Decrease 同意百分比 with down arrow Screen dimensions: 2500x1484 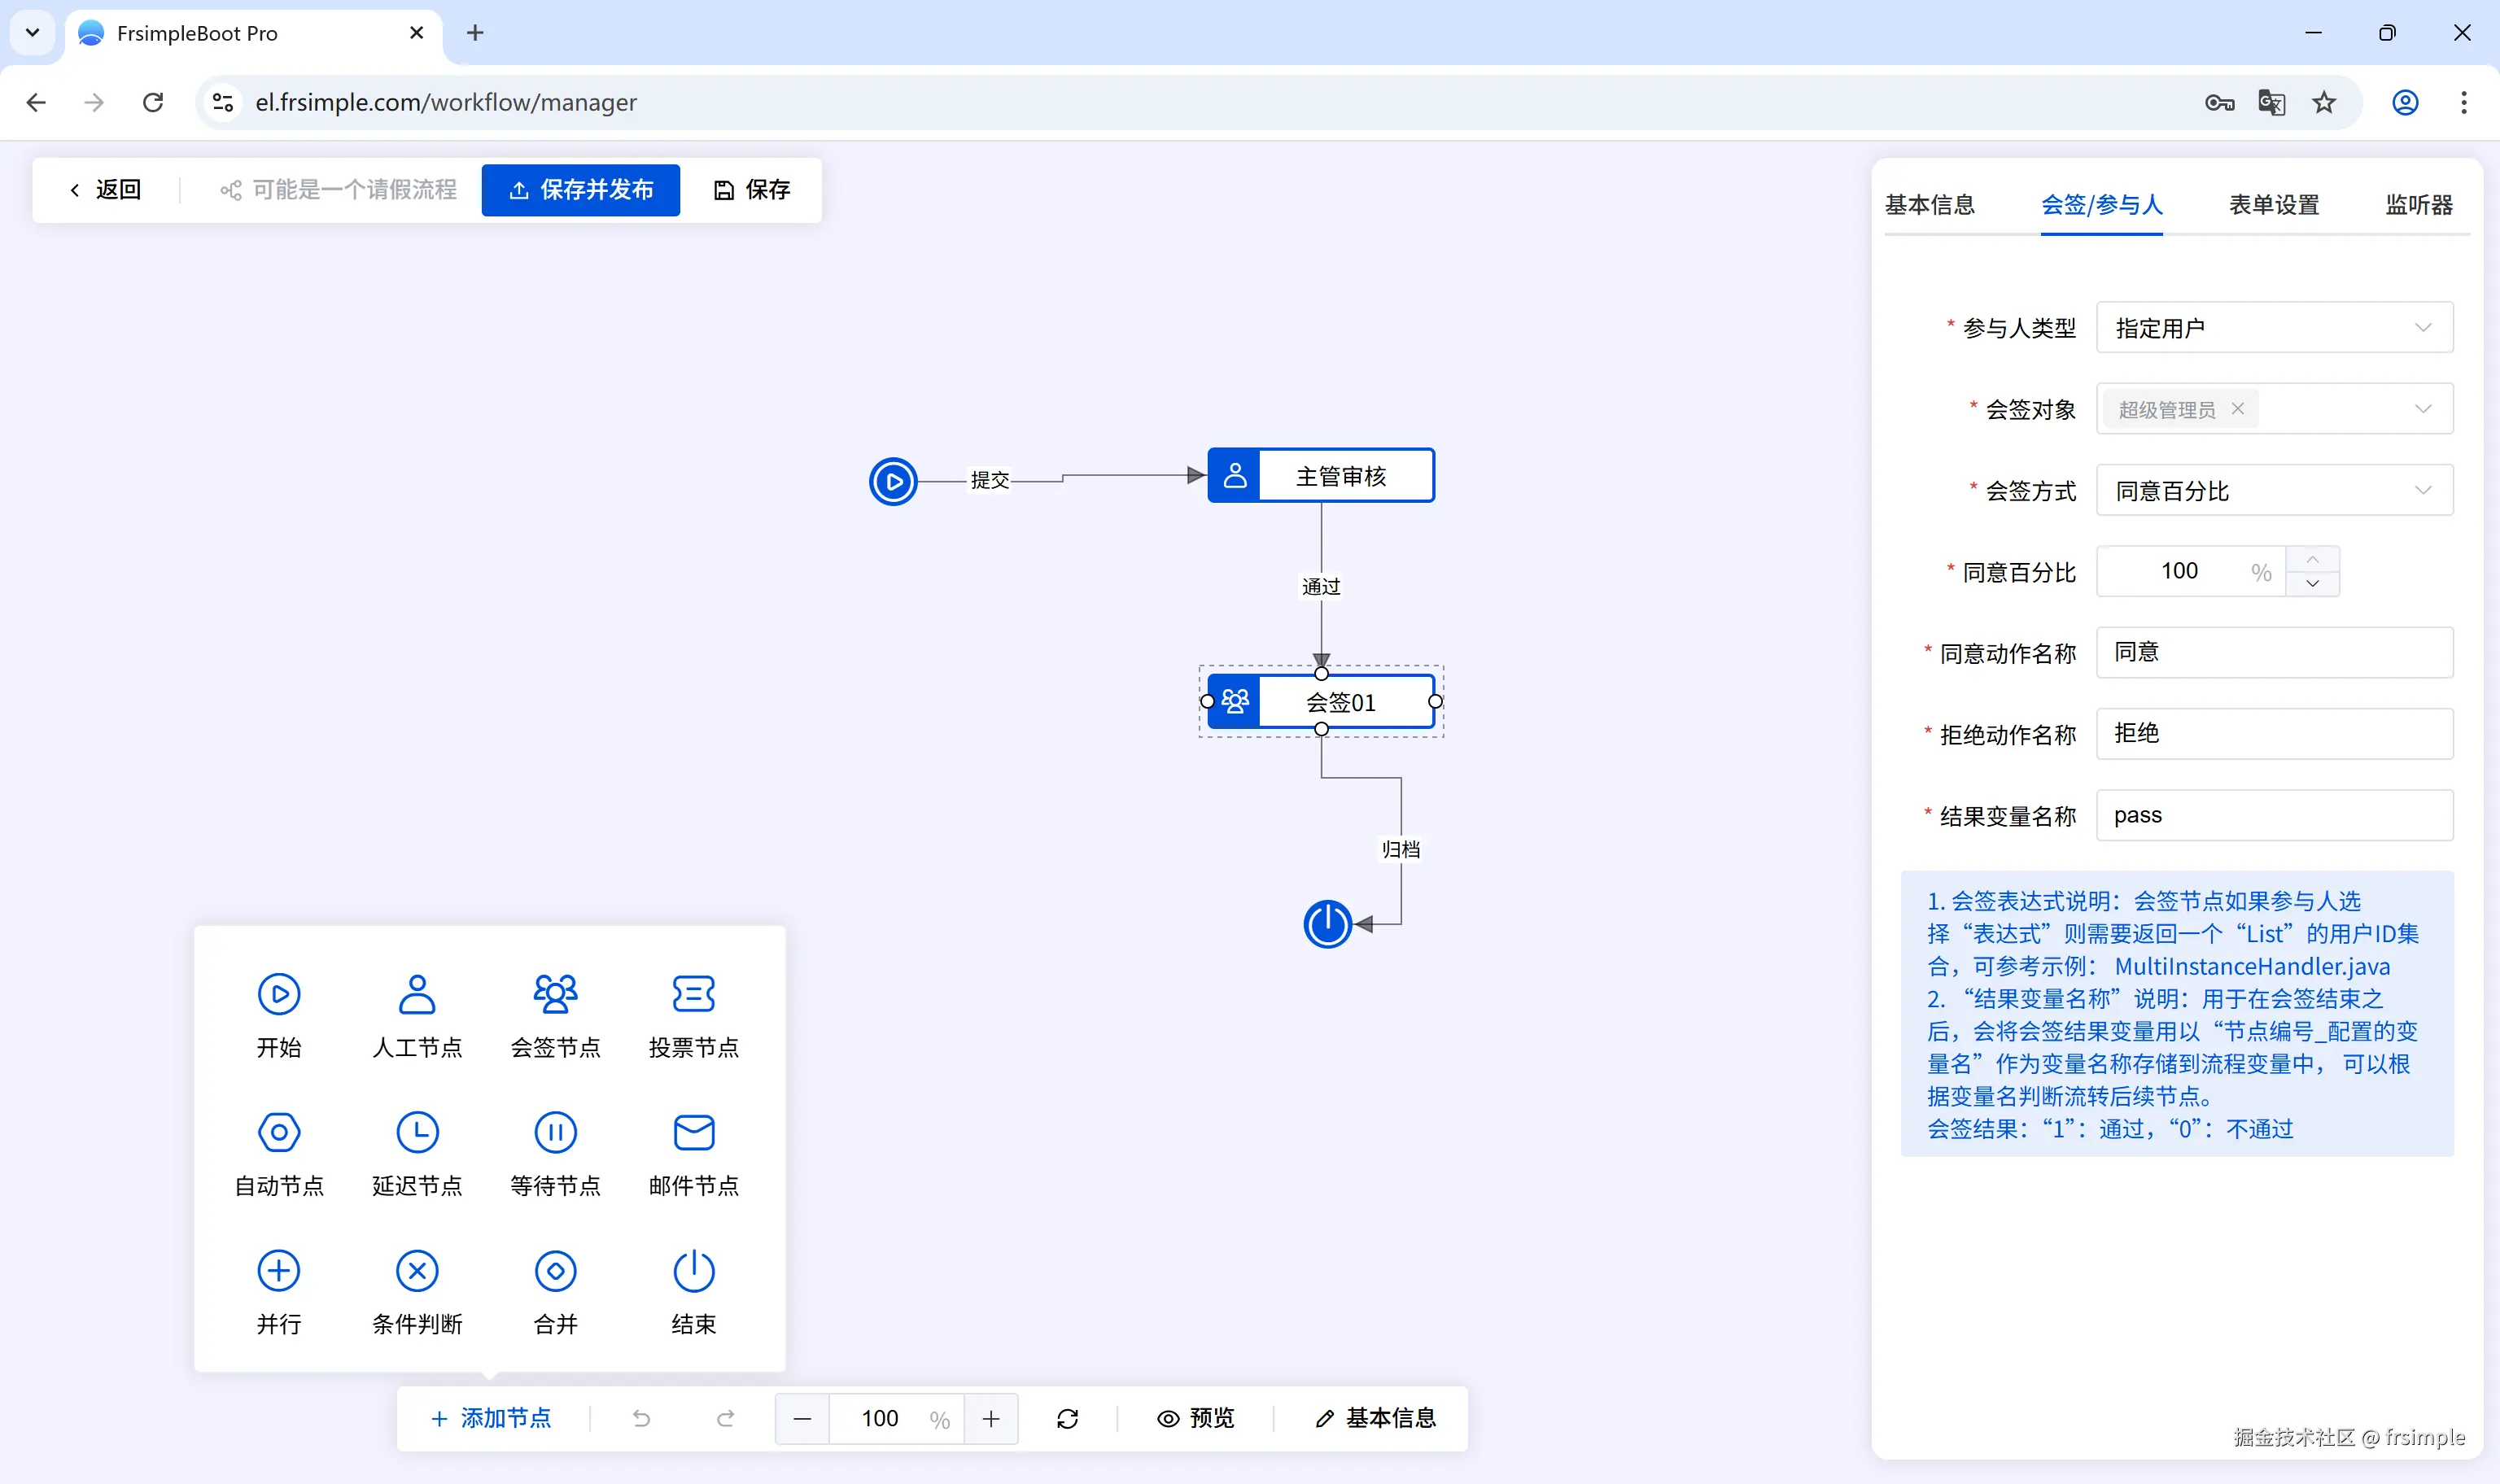tap(2312, 584)
